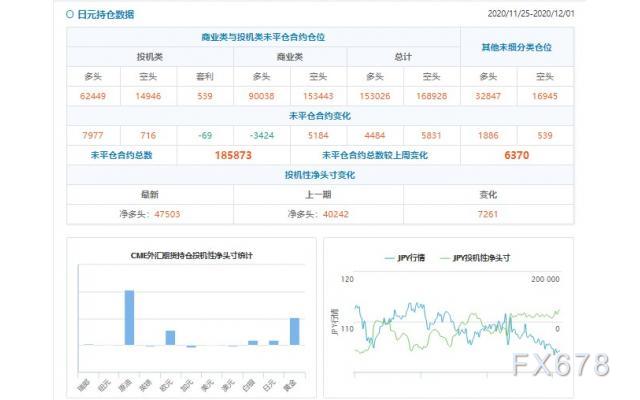
Task: Select the value 153443
Action: [x=318, y=96]
